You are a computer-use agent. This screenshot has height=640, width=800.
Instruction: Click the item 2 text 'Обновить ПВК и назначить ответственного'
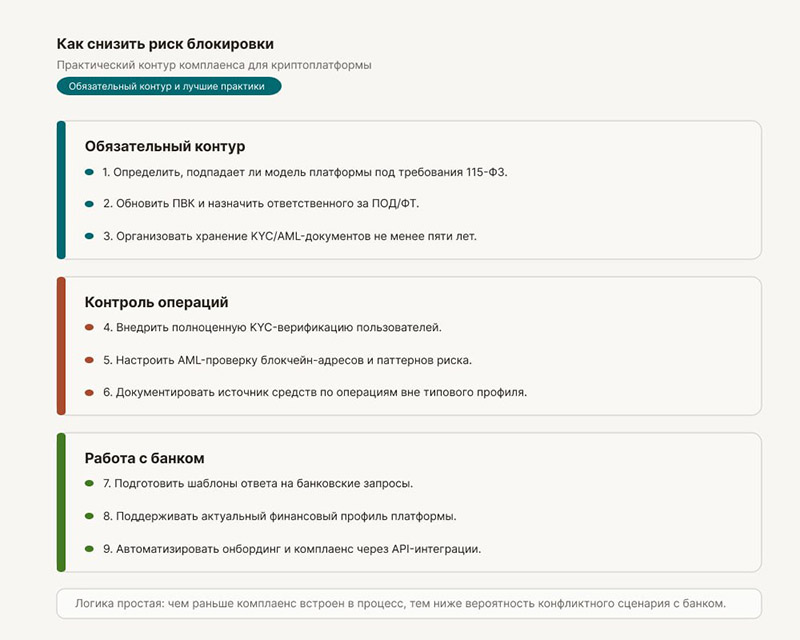(267, 204)
